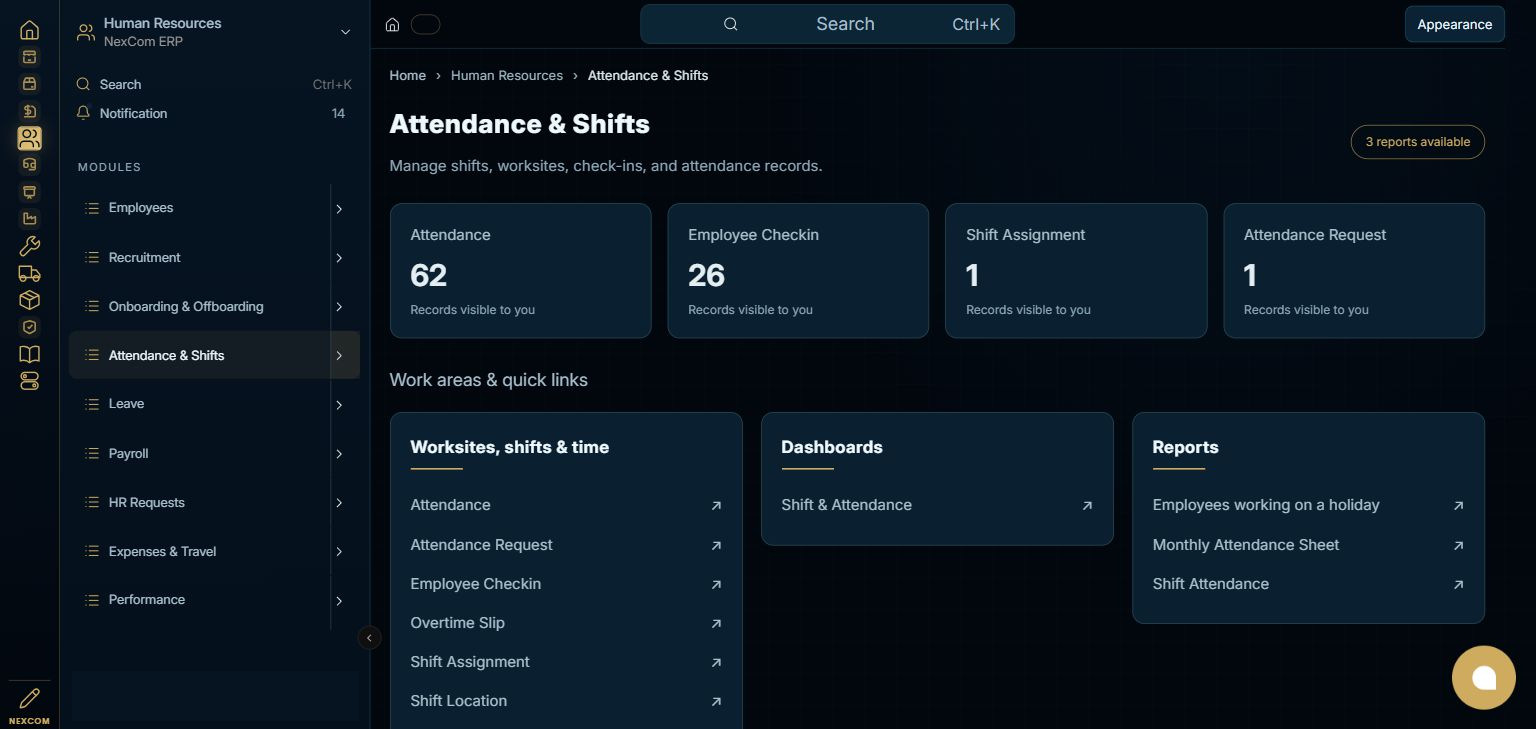Select Onboarding & Offboarding in the modules list
The width and height of the screenshot is (1536, 729).
186,306
